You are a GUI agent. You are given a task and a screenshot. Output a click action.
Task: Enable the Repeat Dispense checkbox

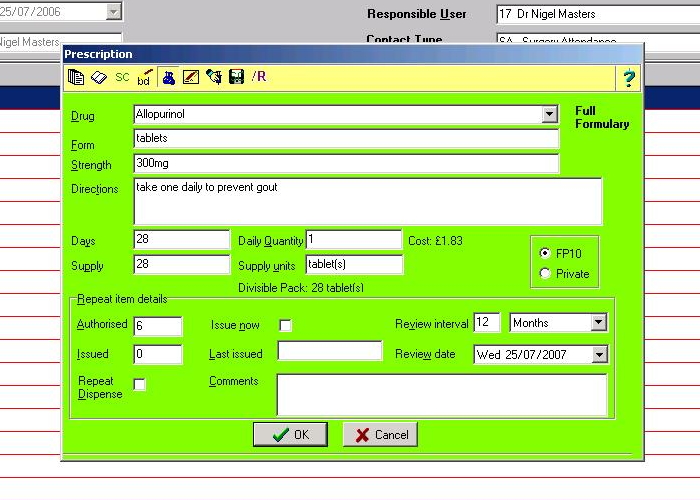pyautogui.click(x=140, y=384)
